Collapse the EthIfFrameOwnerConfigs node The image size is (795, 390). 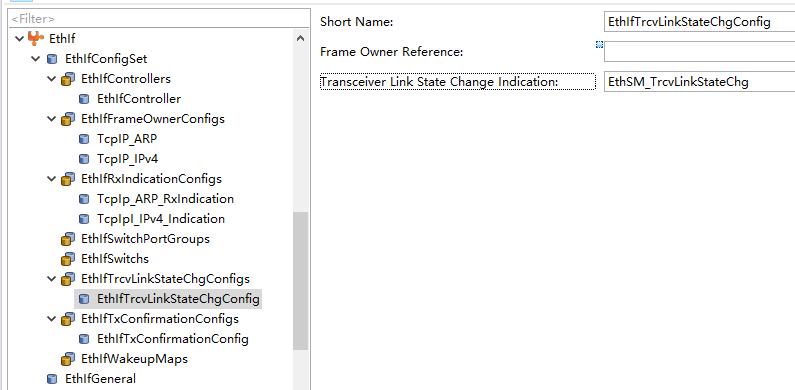52,119
